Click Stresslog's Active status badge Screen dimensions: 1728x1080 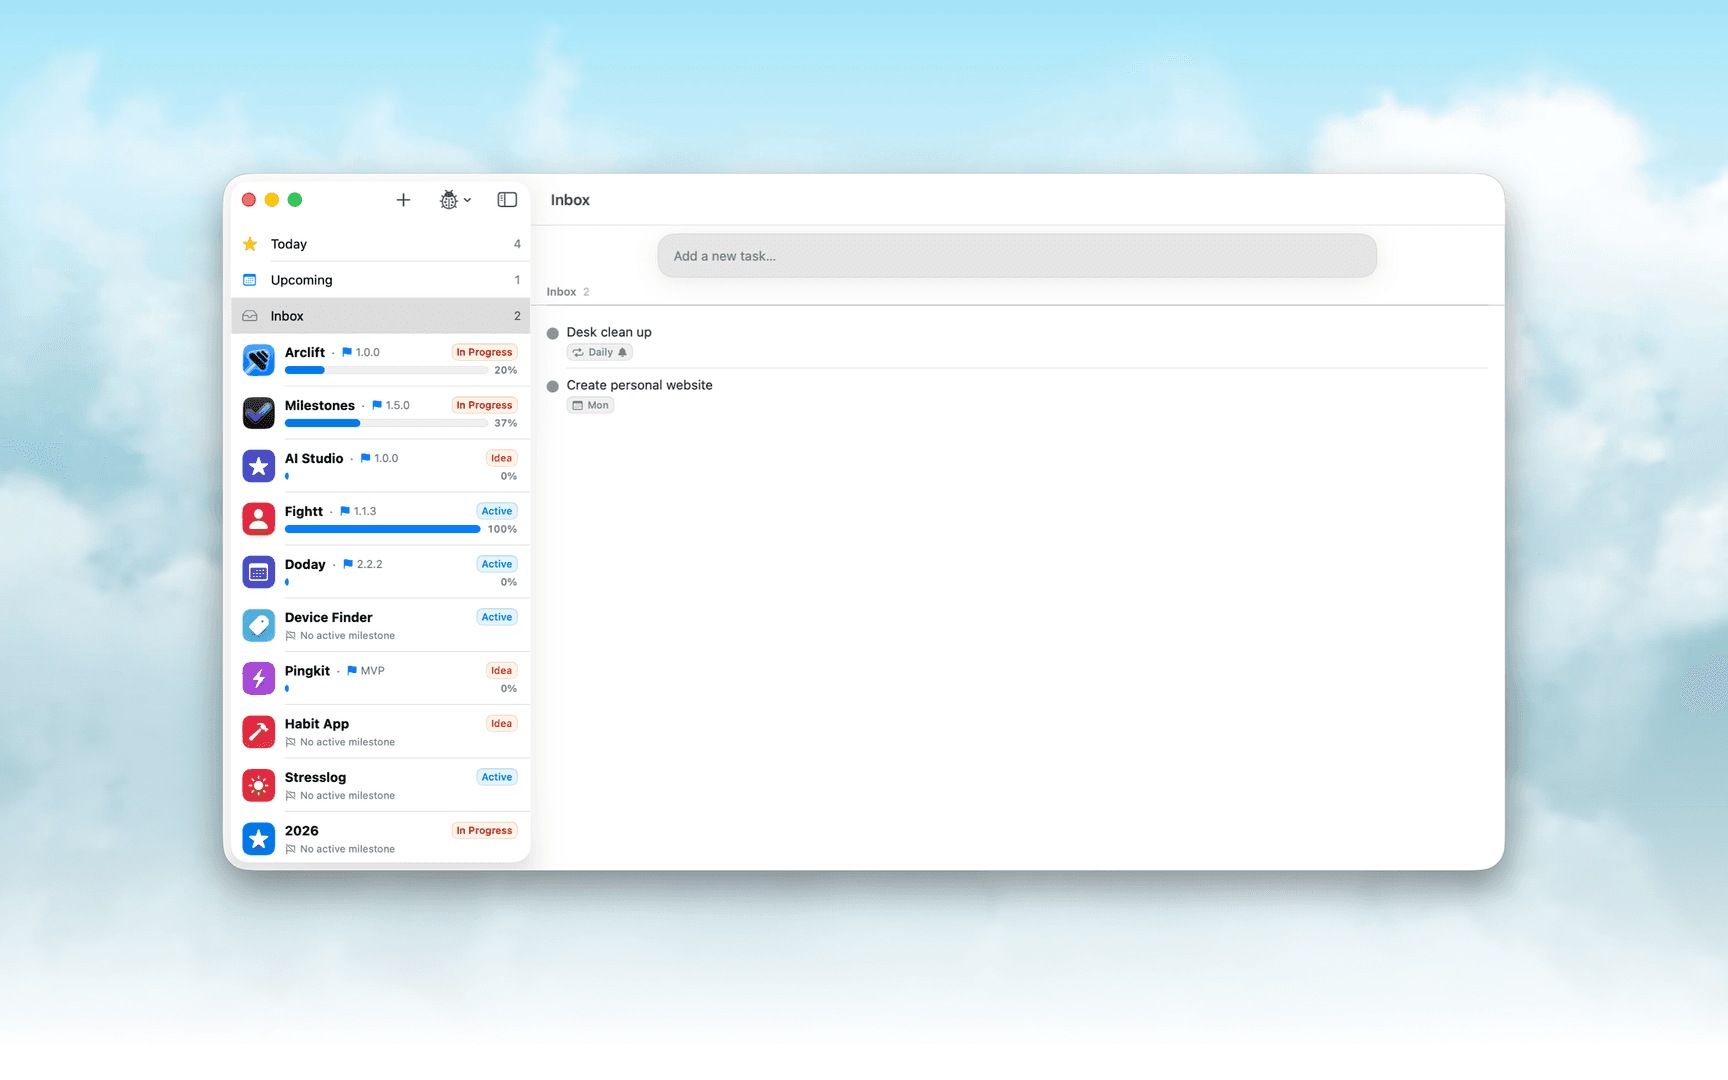497,777
